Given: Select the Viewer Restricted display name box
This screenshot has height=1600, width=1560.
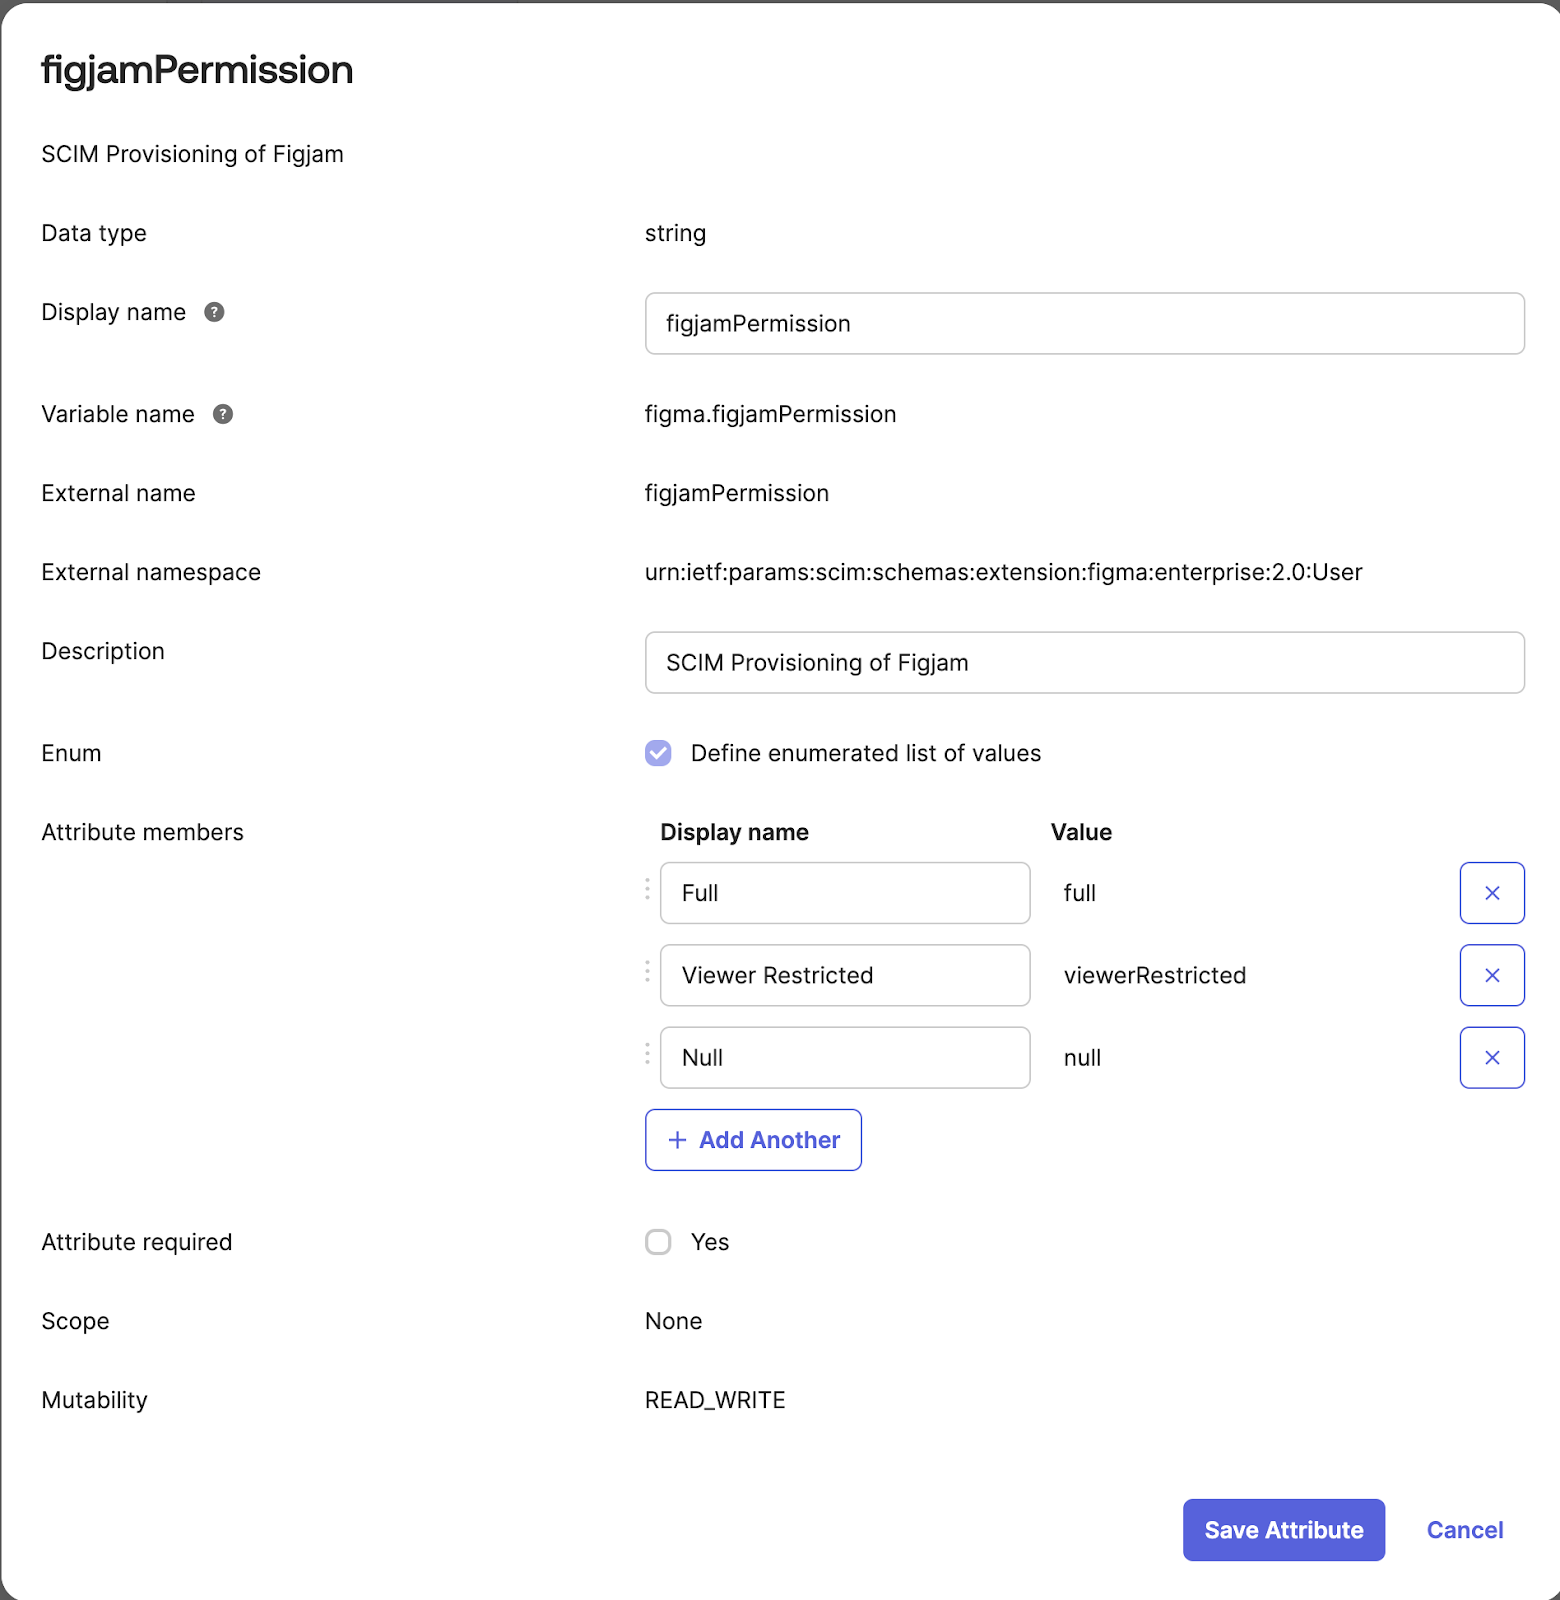Looking at the screenshot, I should tap(845, 975).
